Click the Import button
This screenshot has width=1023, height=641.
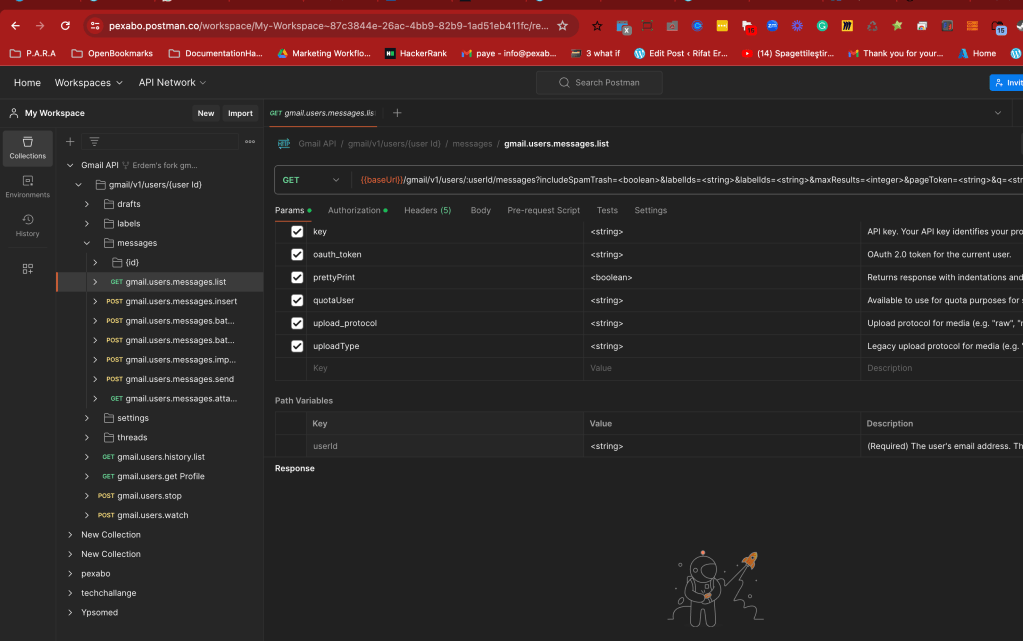coord(240,113)
